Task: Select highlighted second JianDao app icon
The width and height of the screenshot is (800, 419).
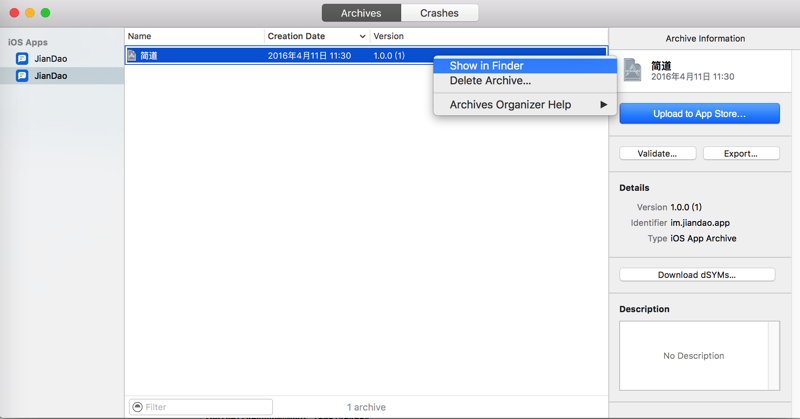Action: tap(22, 76)
